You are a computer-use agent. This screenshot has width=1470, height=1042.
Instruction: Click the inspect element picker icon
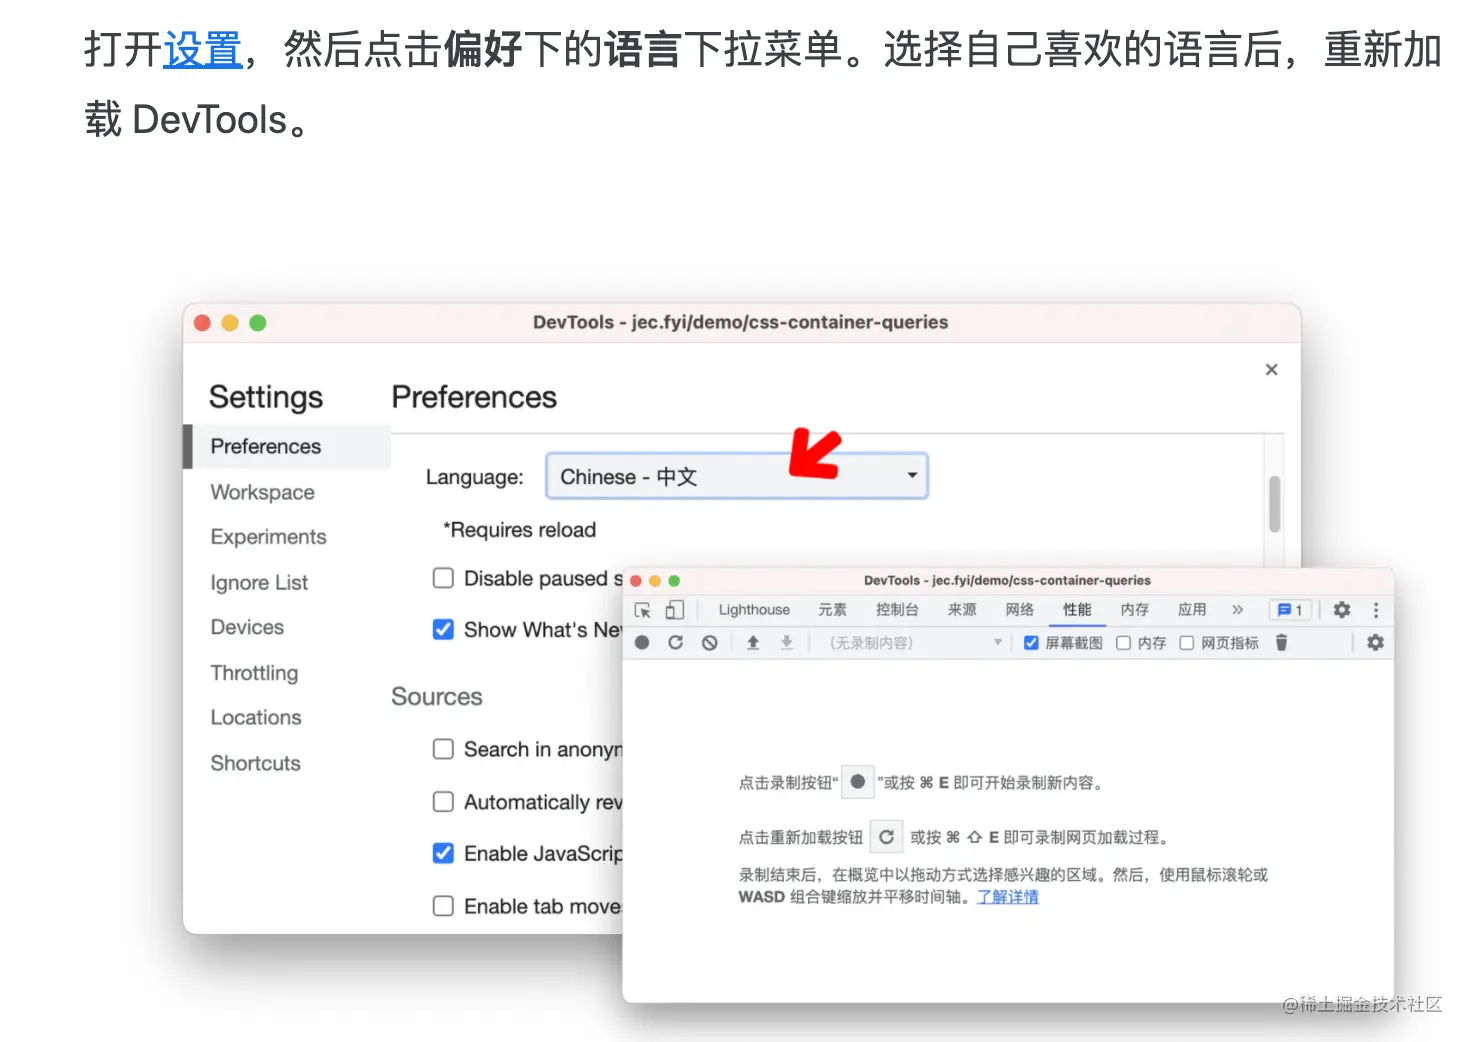tap(643, 610)
